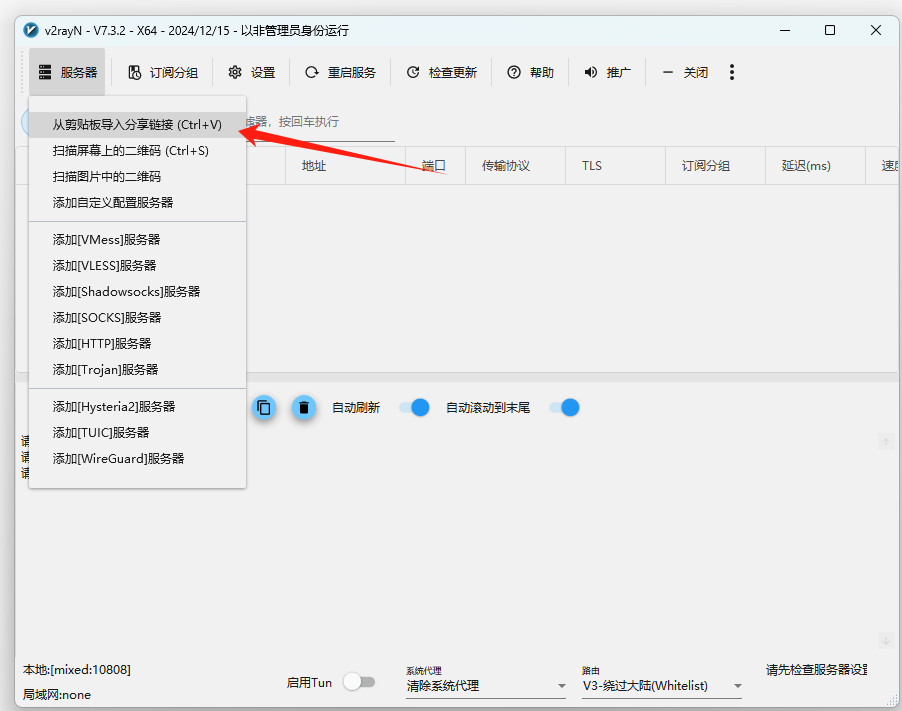The width and height of the screenshot is (902, 711).
Task: Collapse the 服务器 servers menu
Action: click(x=67, y=73)
